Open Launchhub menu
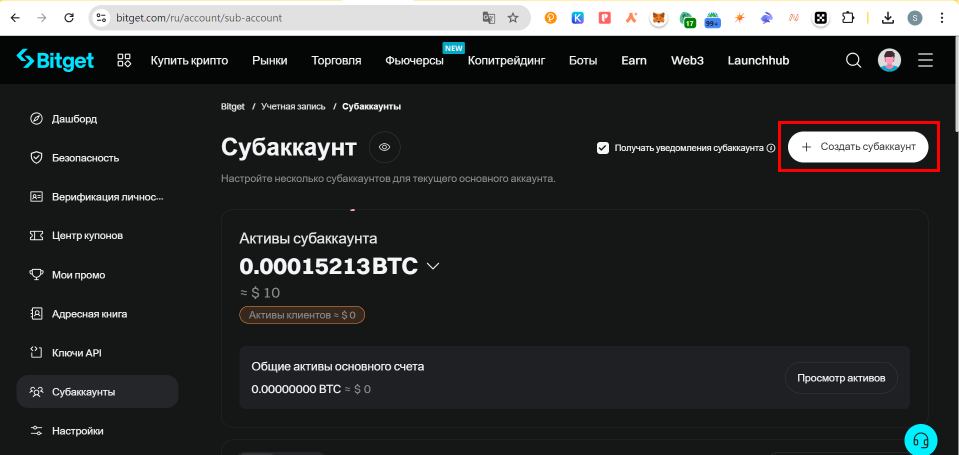 [x=758, y=61]
